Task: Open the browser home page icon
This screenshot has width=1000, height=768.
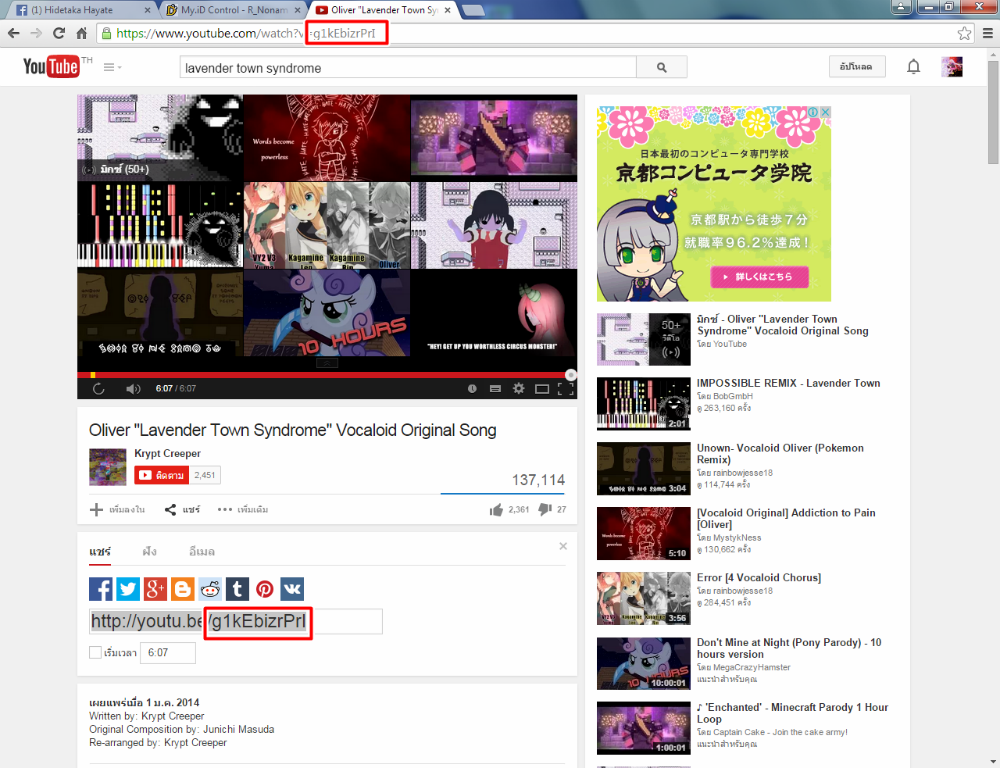Action: pos(82,33)
